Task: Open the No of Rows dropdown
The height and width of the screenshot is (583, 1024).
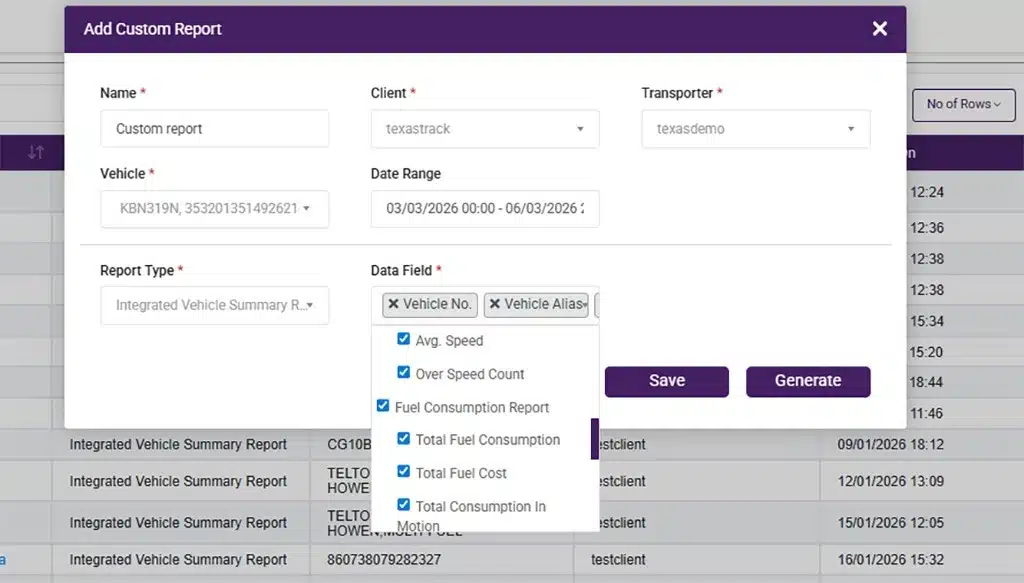Action: pyautogui.click(x=963, y=105)
